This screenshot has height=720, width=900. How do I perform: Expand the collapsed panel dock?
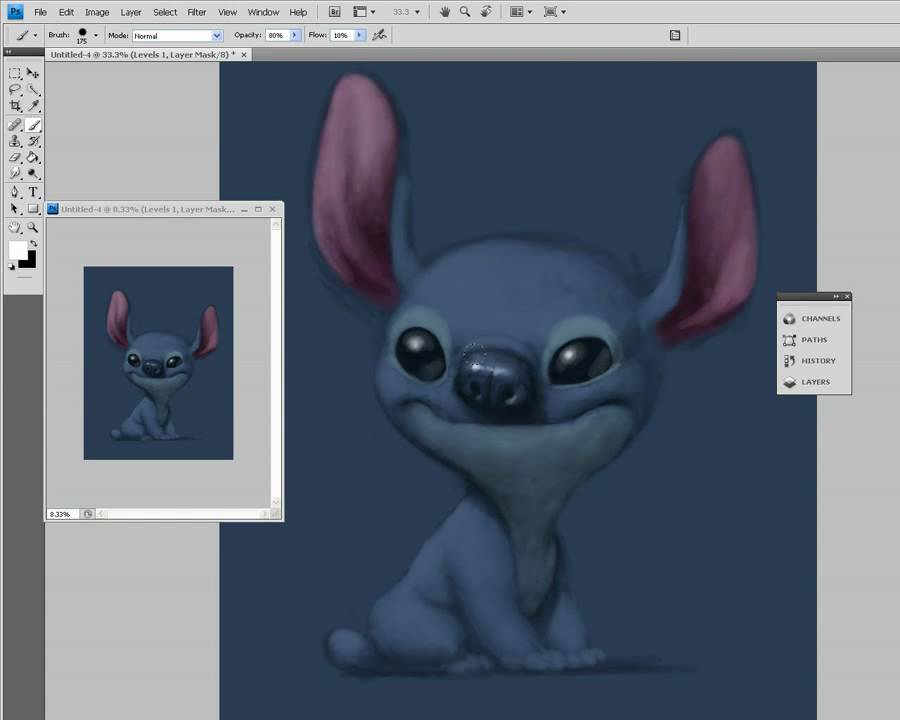836,296
